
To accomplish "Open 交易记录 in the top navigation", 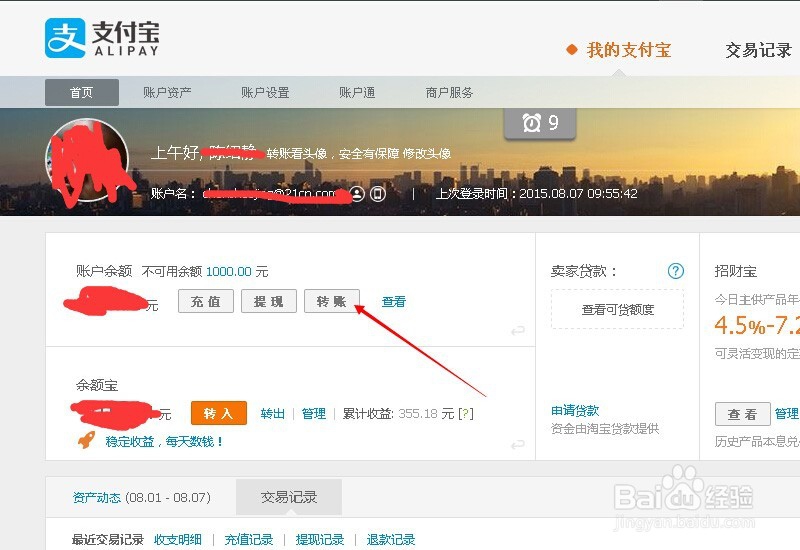I will pyautogui.click(x=758, y=50).
